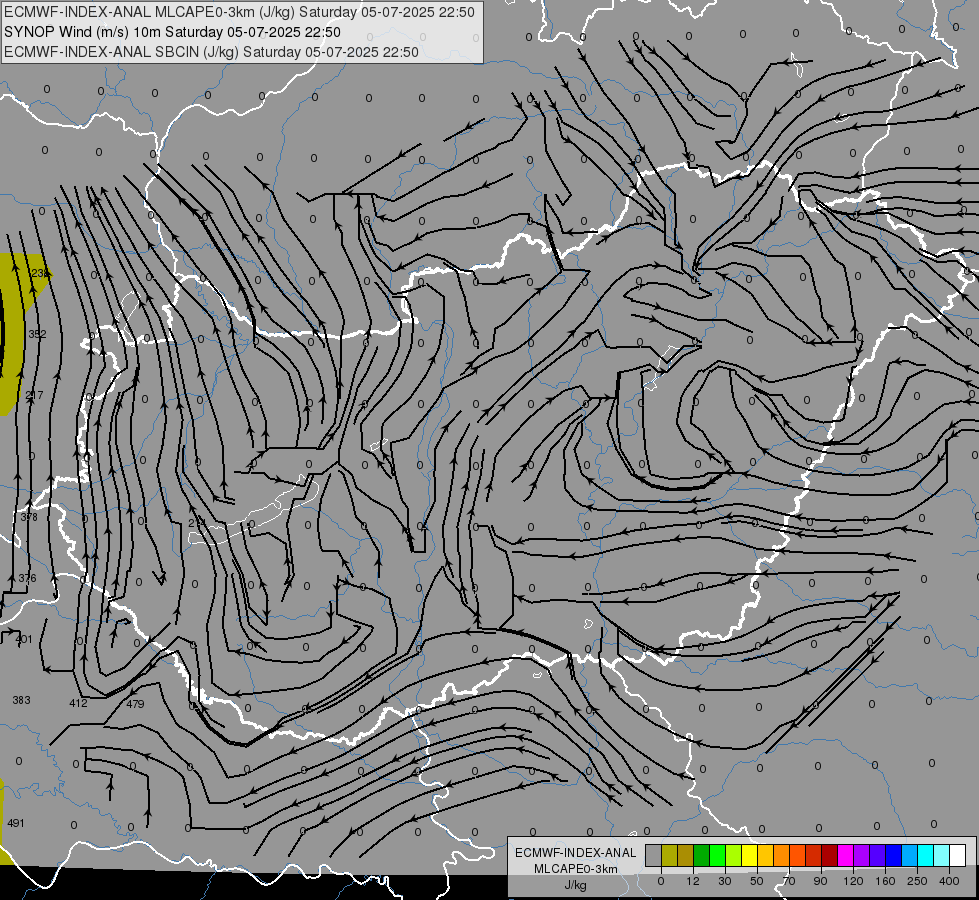Click the gray legend color swatch

pyautogui.click(x=653, y=856)
